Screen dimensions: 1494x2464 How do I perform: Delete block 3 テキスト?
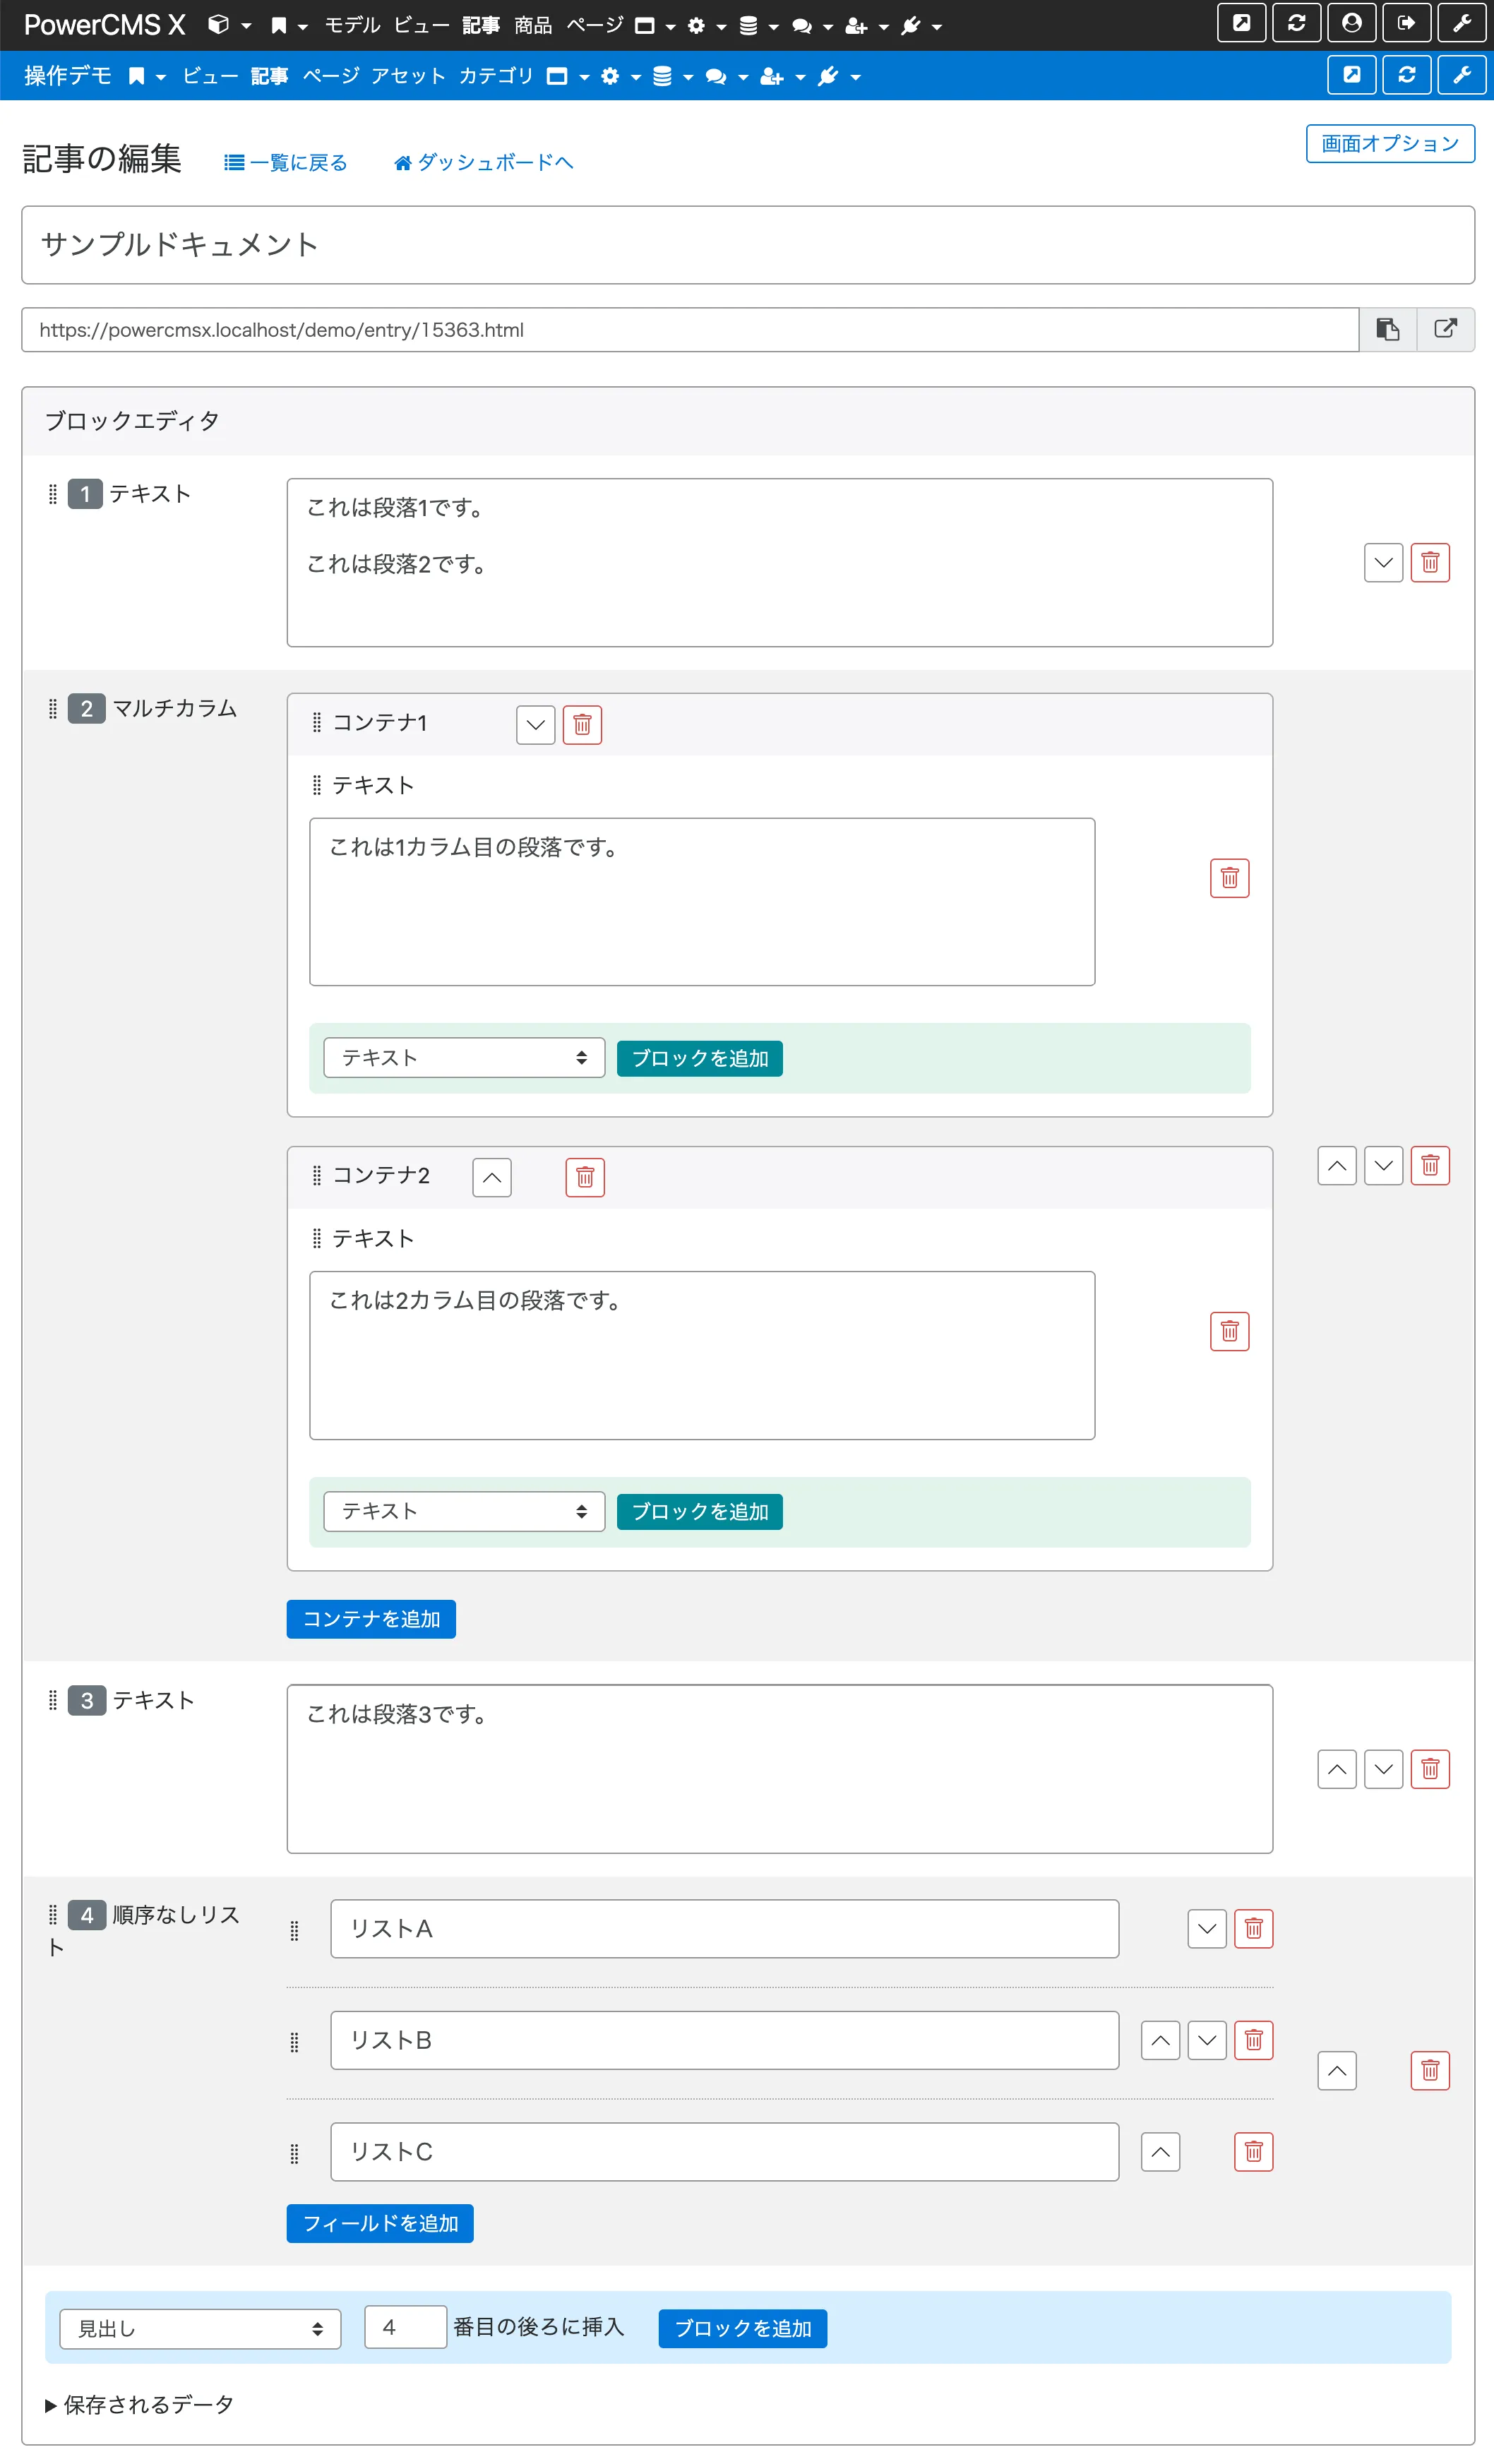click(1430, 1769)
